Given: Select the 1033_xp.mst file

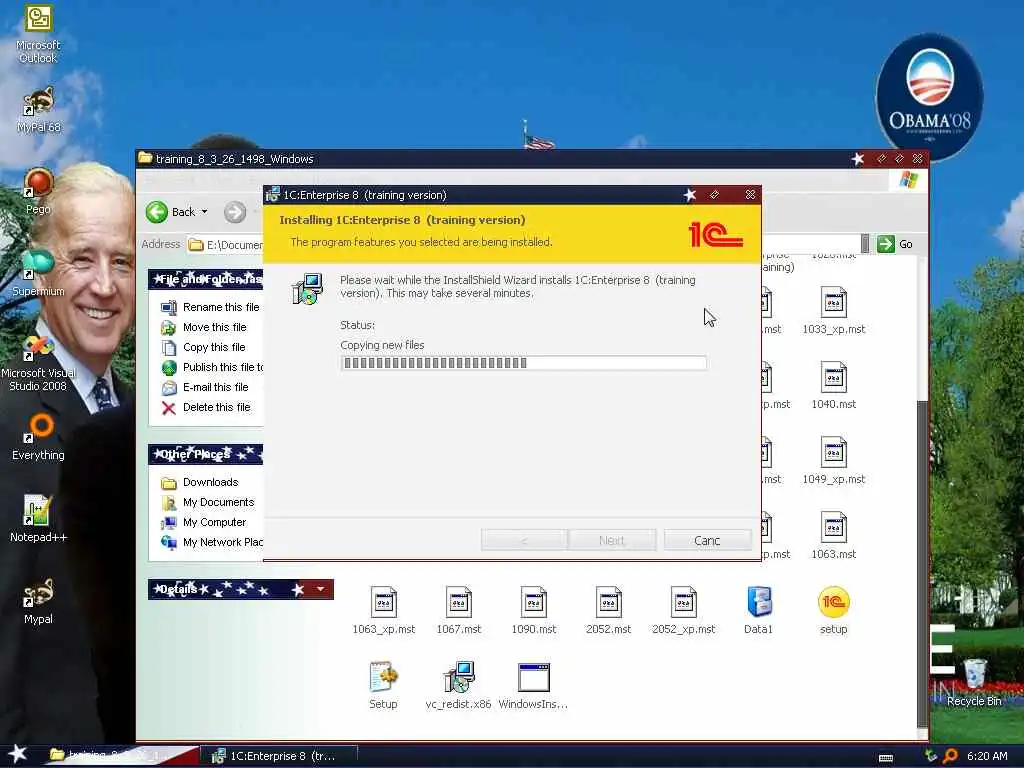Looking at the screenshot, I should [x=833, y=311].
